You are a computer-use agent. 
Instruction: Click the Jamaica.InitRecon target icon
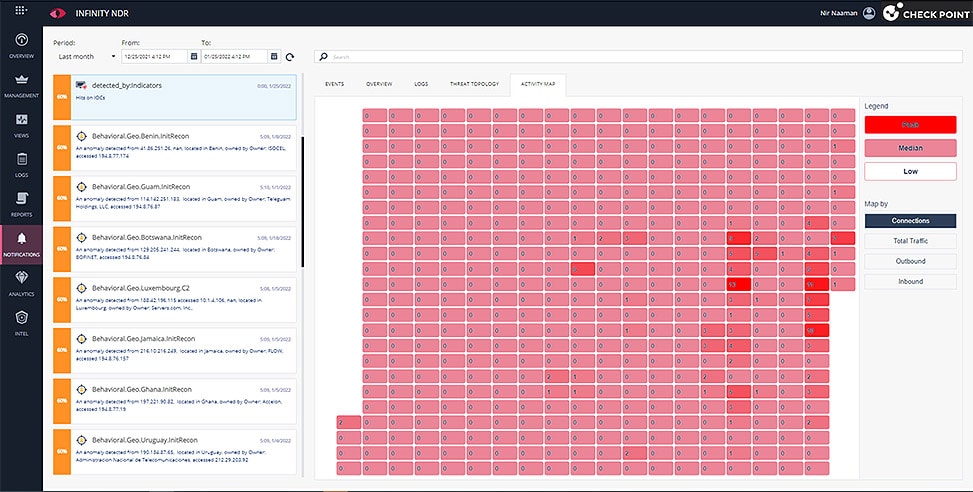(81, 339)
